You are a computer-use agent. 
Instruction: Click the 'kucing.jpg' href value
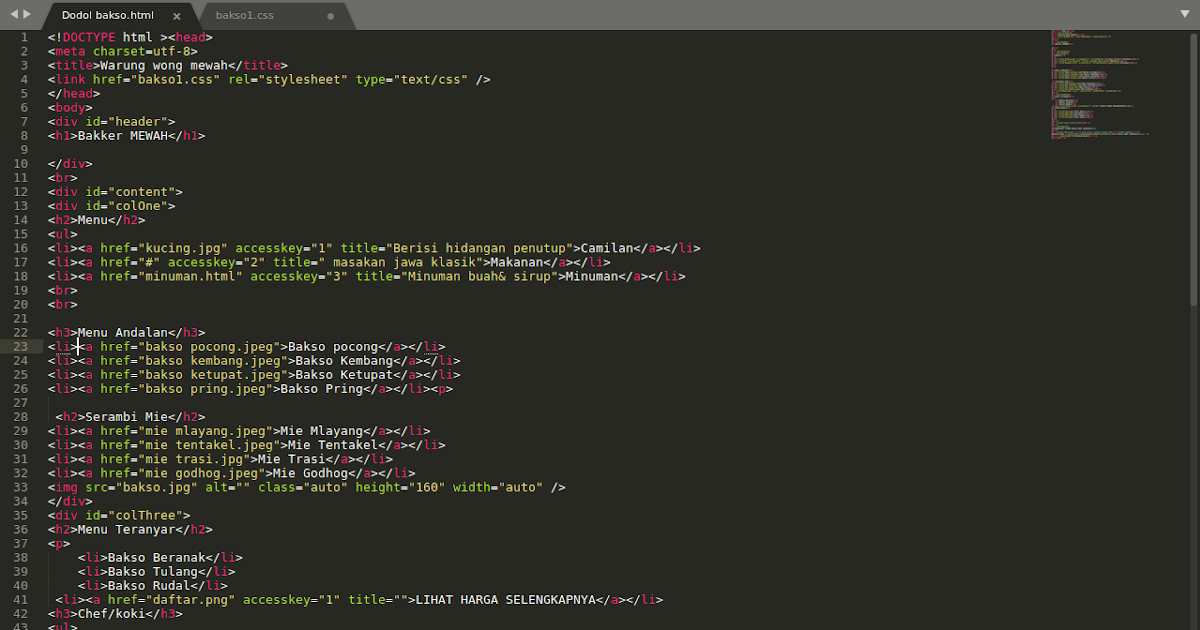click(x=185, y=248)
